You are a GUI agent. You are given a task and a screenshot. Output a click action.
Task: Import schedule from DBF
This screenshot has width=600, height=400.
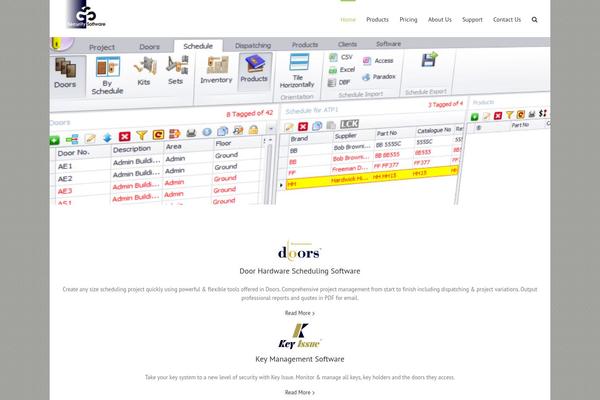click(339, 82)
